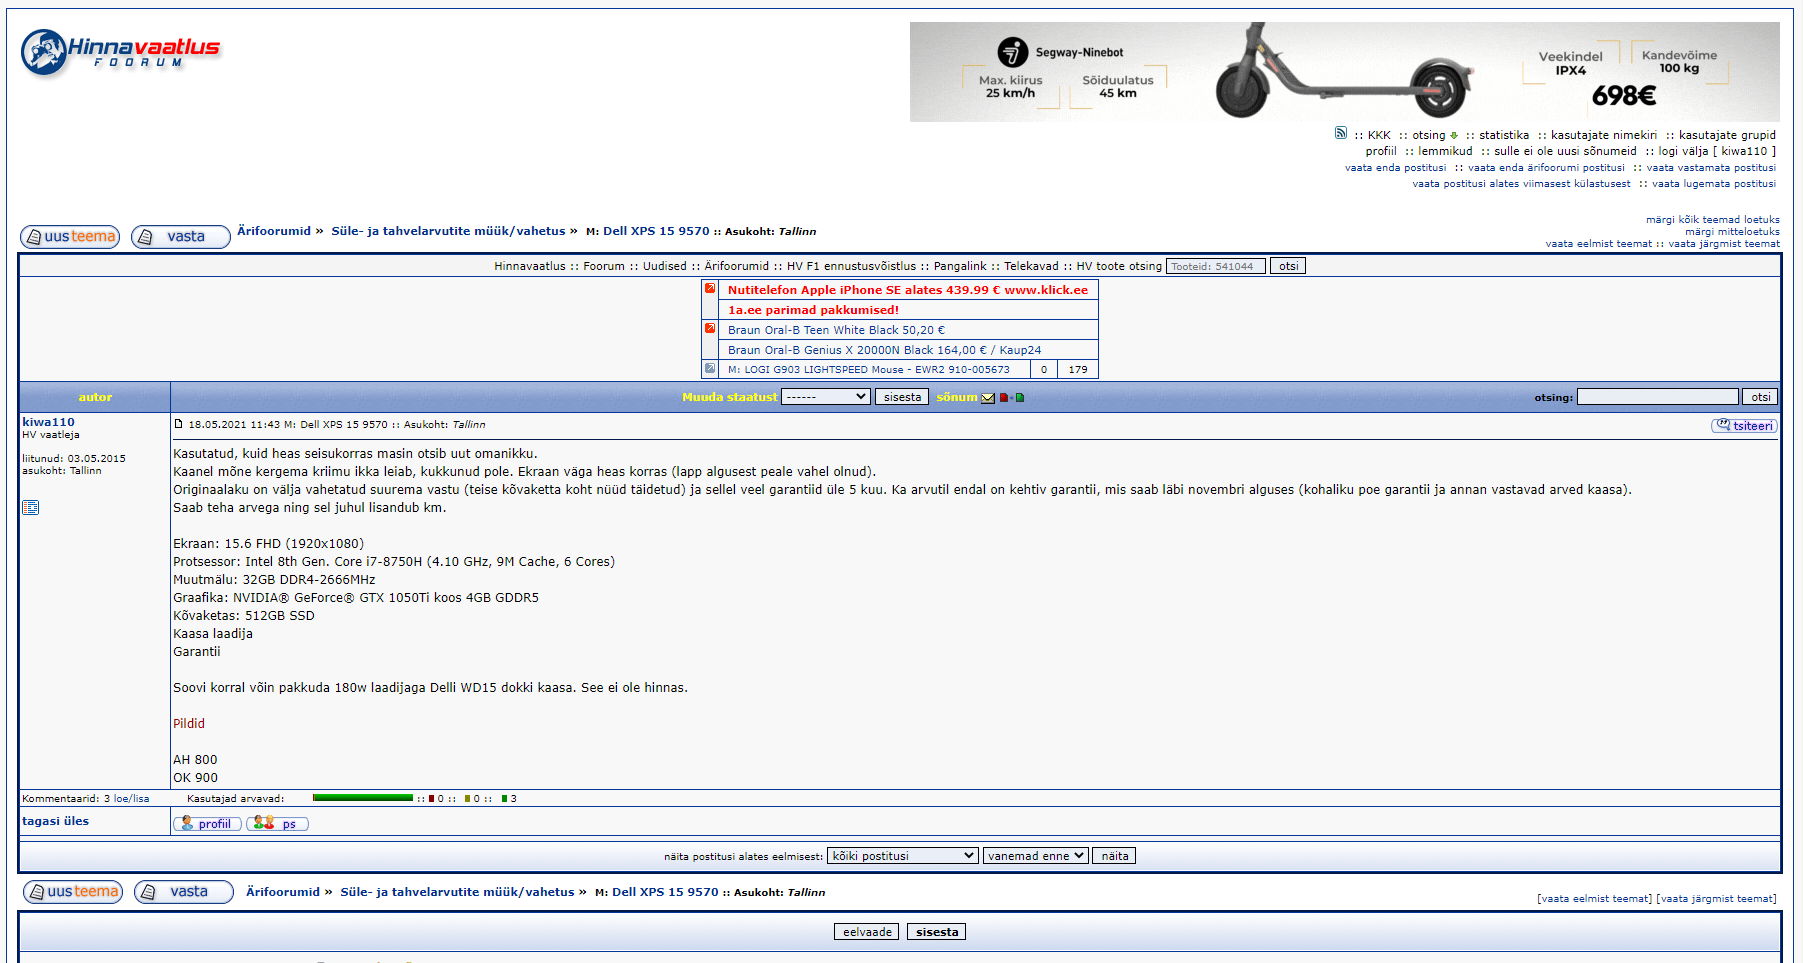Screen dimensions: 1803x963
Task: Open the lemmikud menu link
Action: click(x=1445, y=151)
